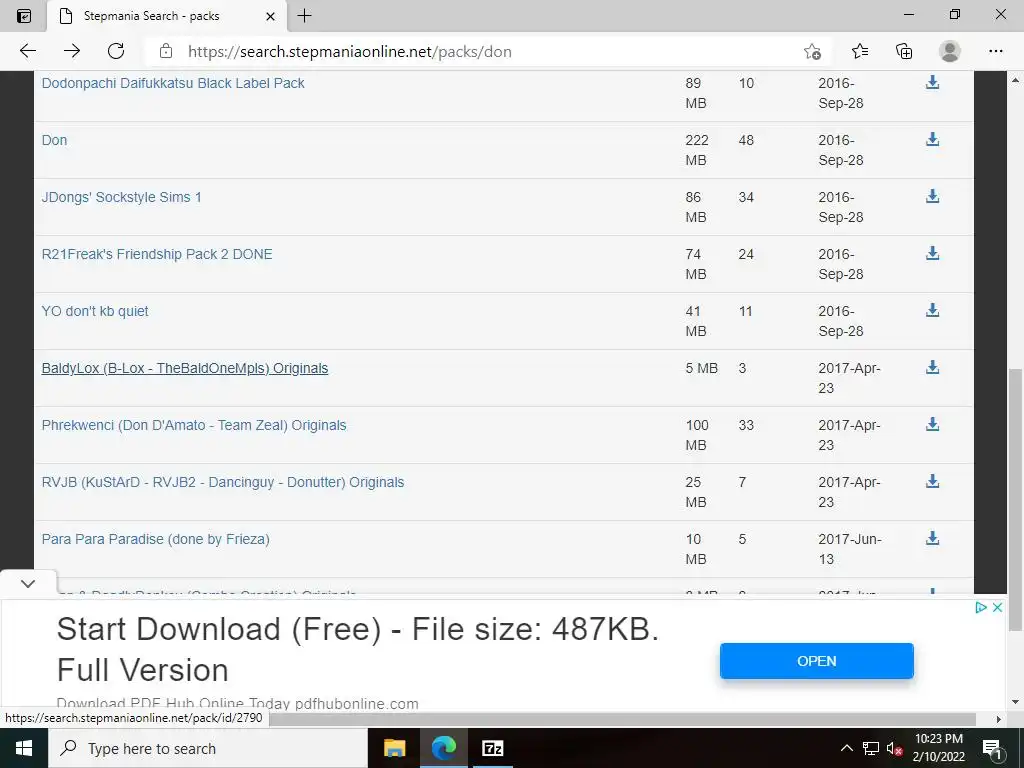Open the Favorites list

click(x=859, y=51)
